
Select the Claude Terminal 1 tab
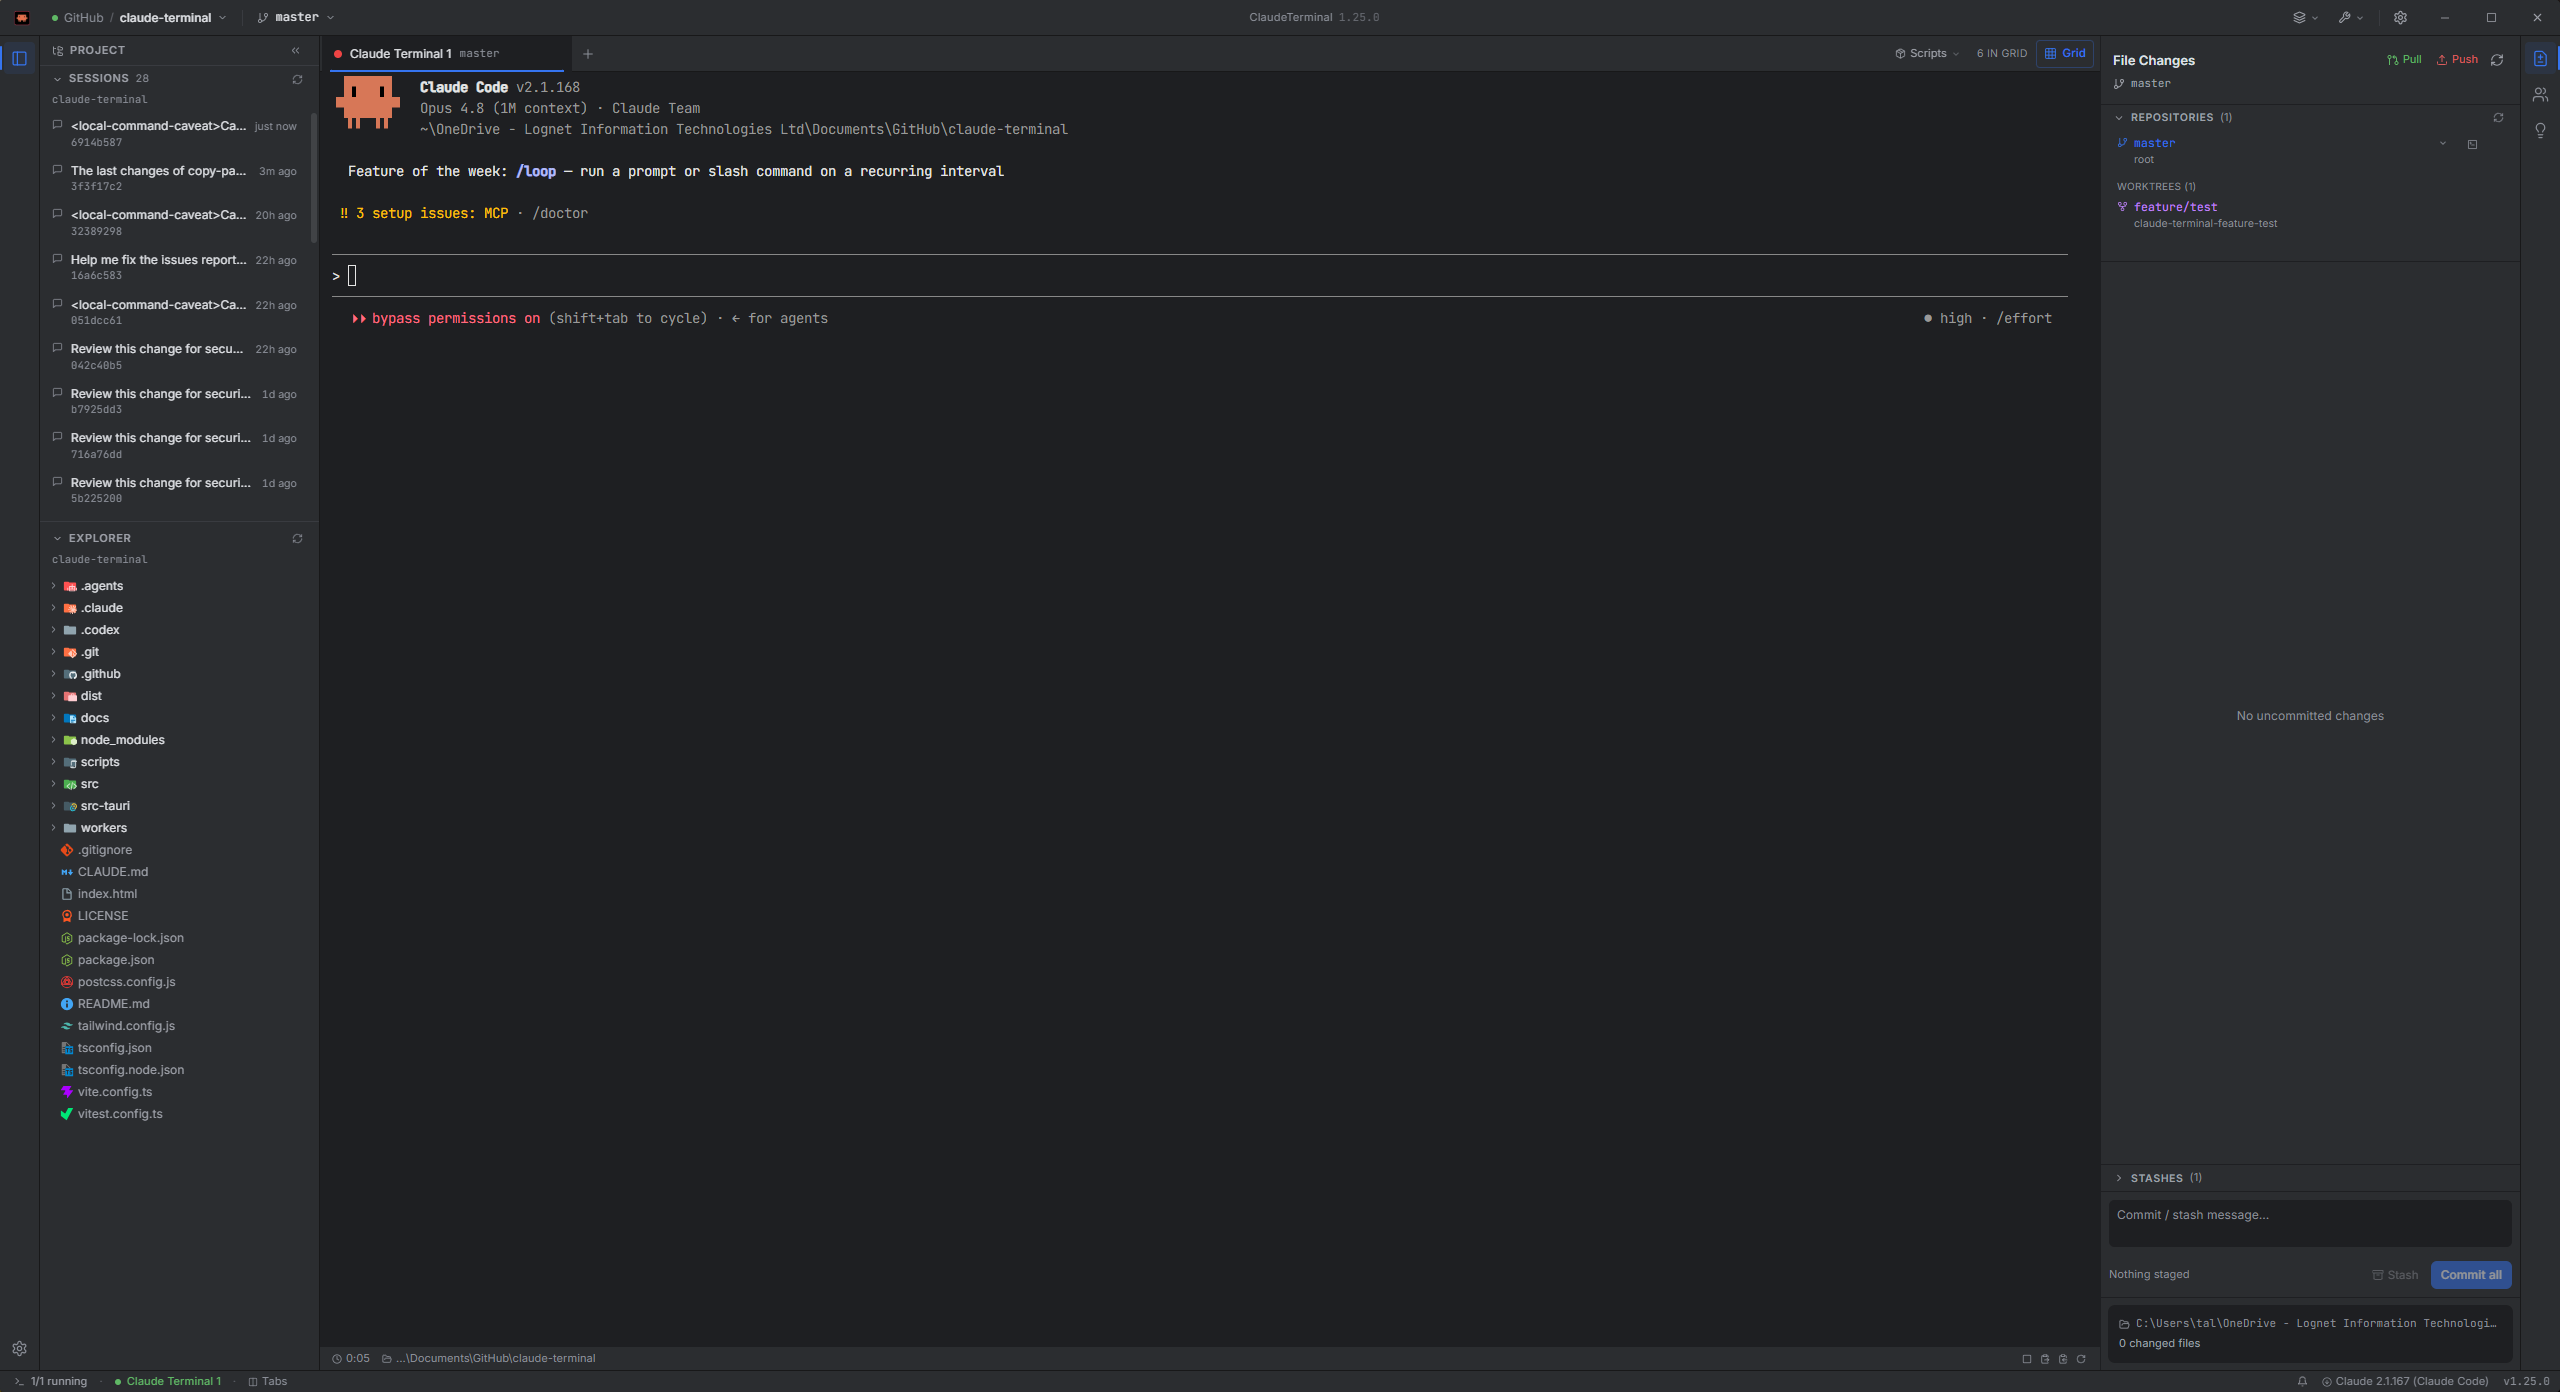(447, 54)
